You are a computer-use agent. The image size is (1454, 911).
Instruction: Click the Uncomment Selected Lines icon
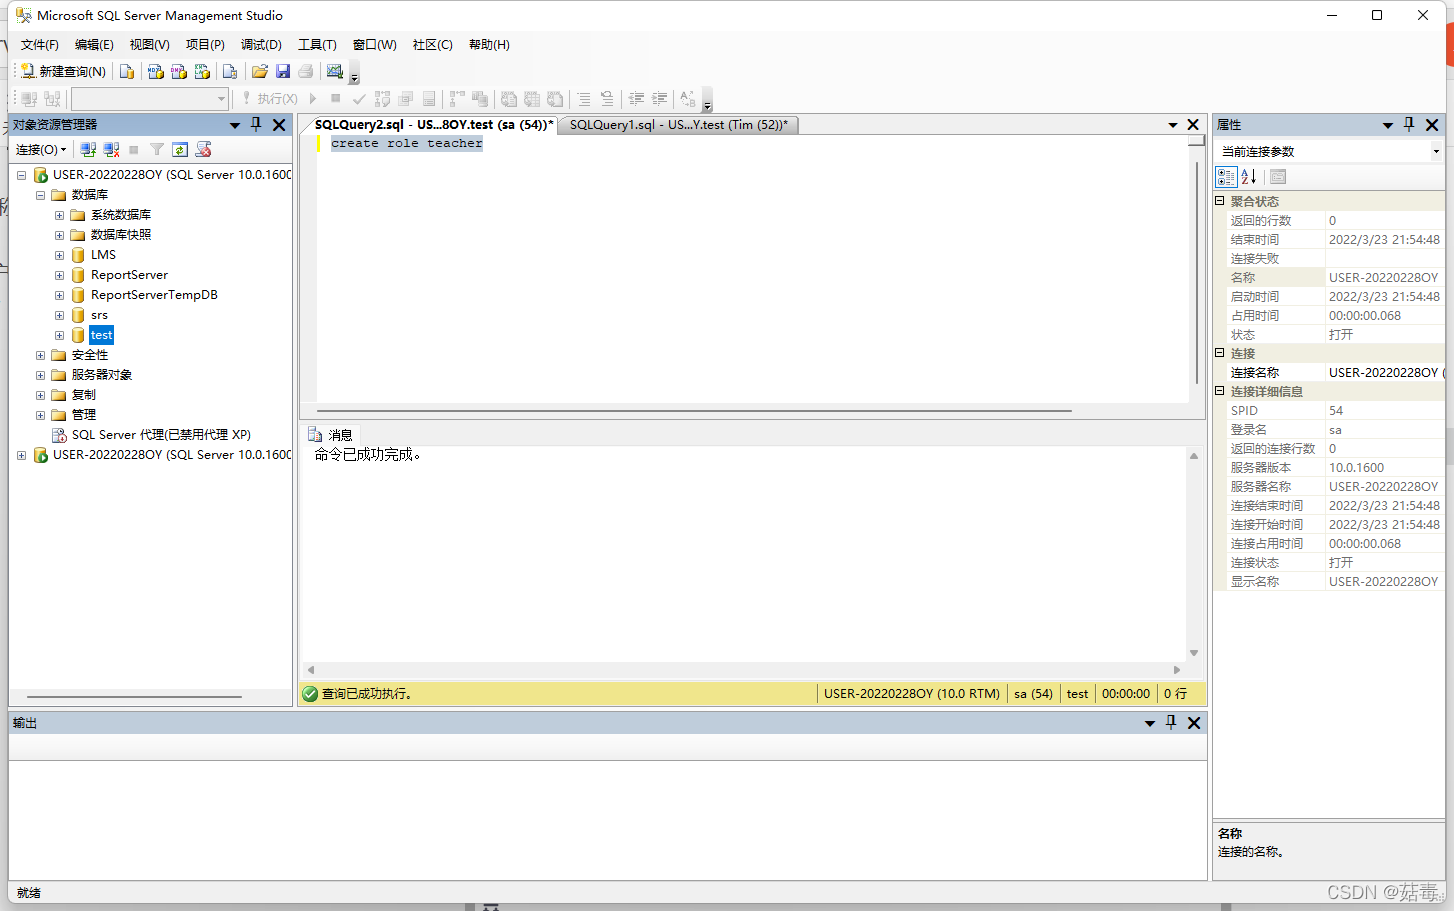coord(607,99)
